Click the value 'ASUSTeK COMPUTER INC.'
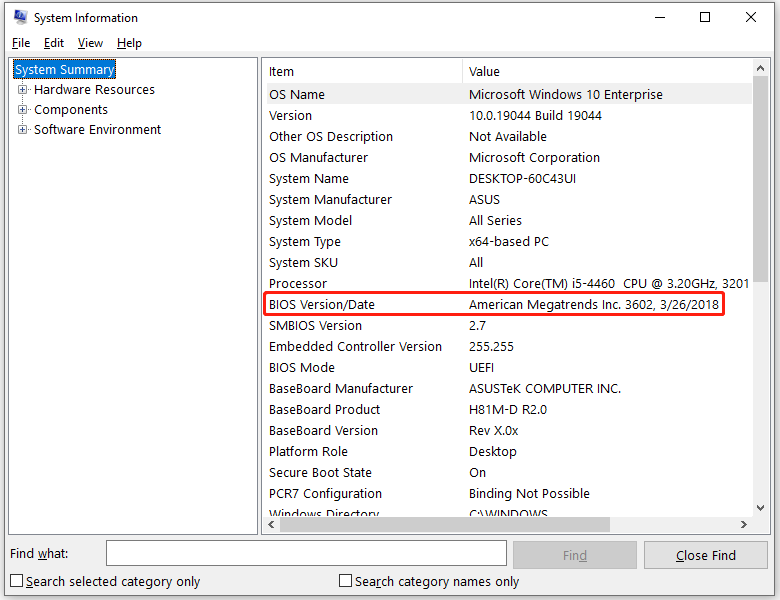This screenshot has width=780, height=600. (545, 388)
